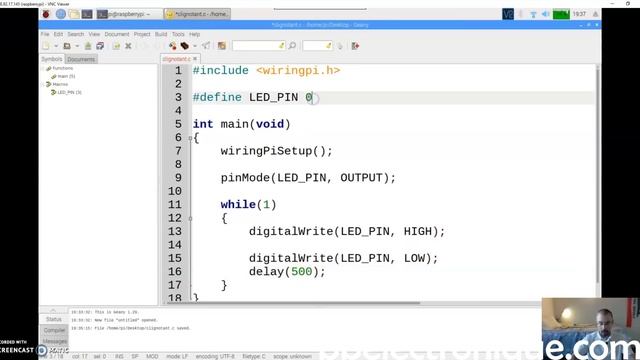Click the New file toolbar icon
Screen dimensions: 640x360
click(46, 46)
